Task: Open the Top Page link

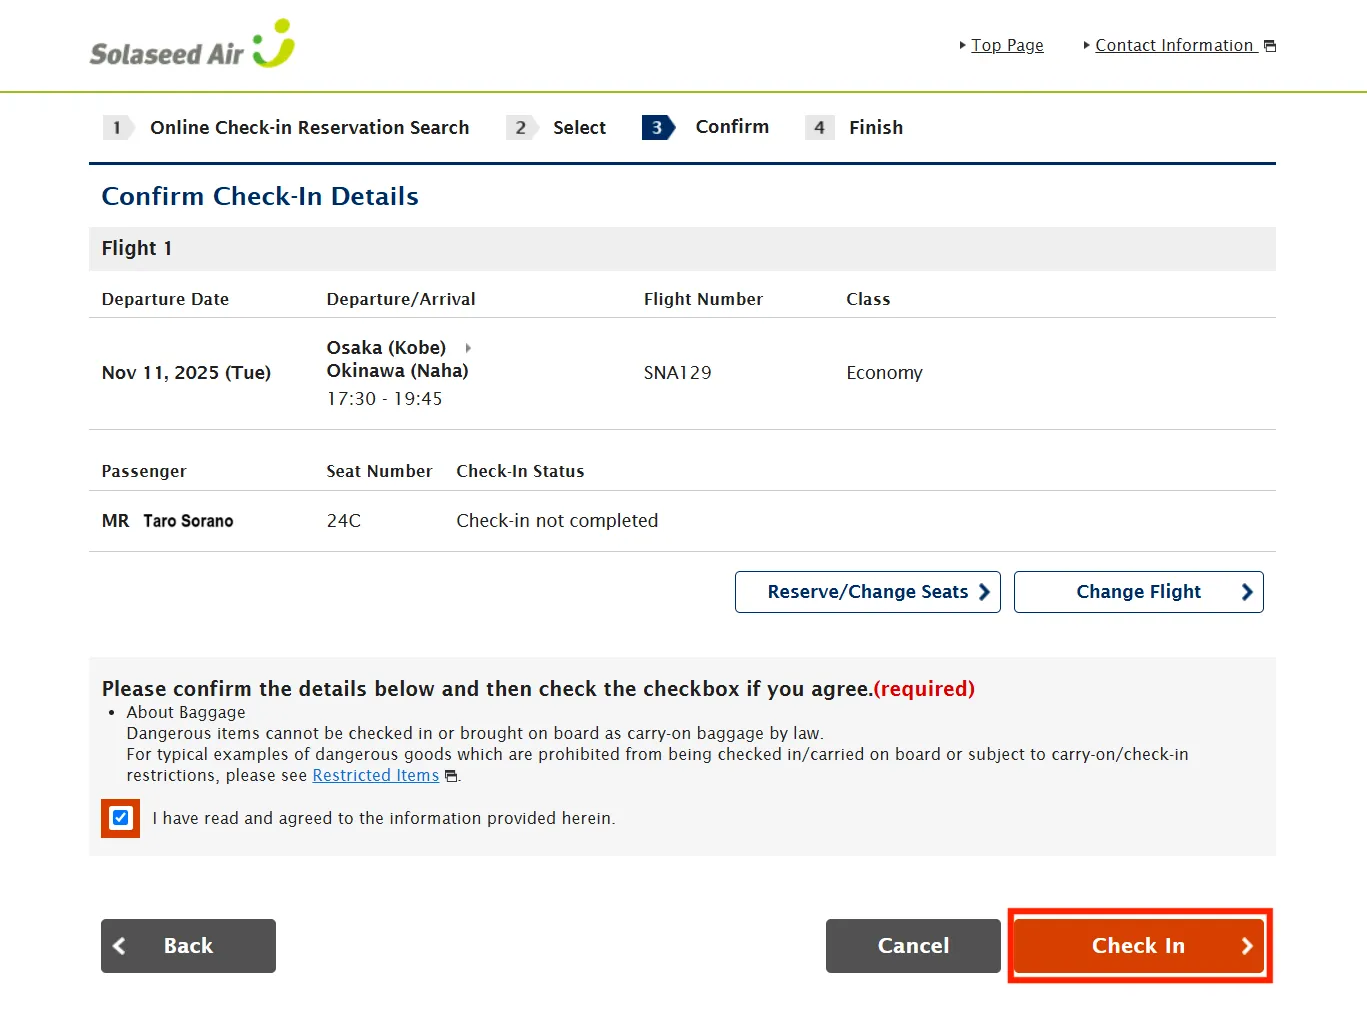Action: click(x=1007, y=46)
